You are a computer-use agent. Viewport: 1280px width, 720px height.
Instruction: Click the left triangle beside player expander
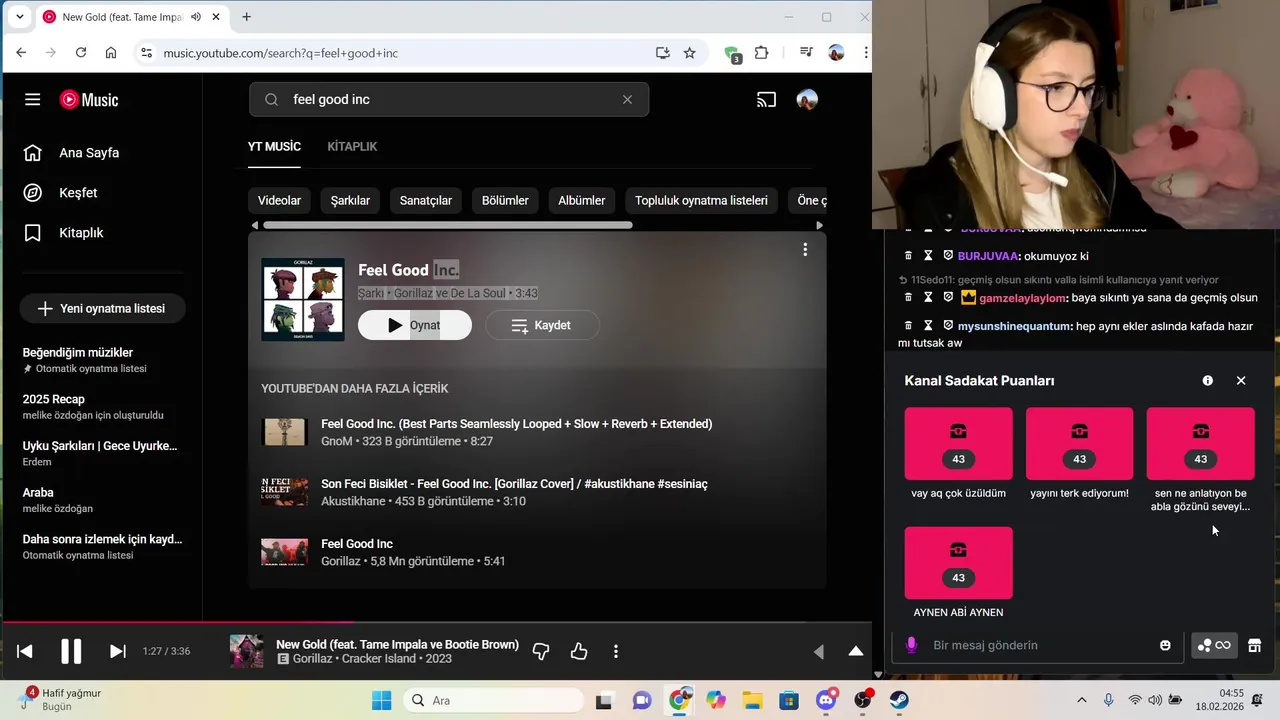click(x=819, y=652)
